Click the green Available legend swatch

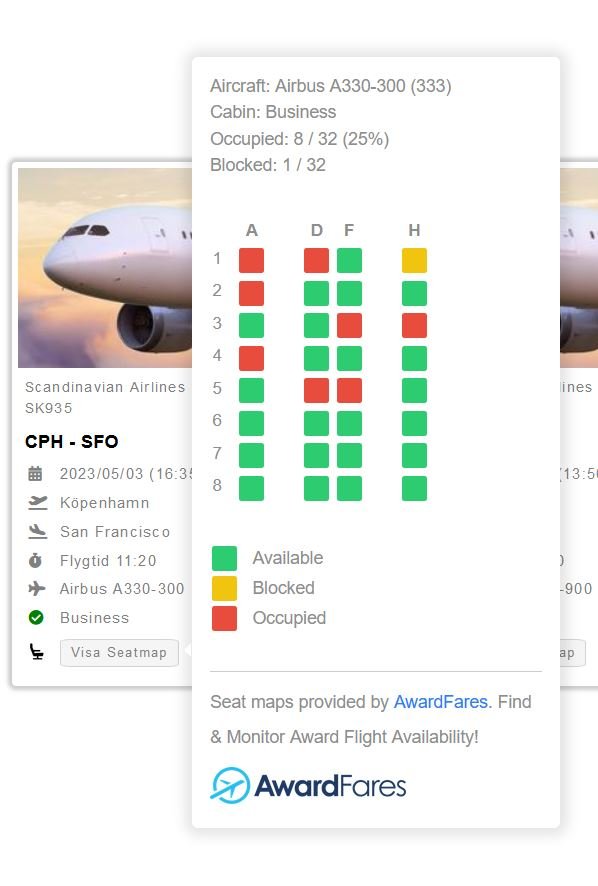222,558
